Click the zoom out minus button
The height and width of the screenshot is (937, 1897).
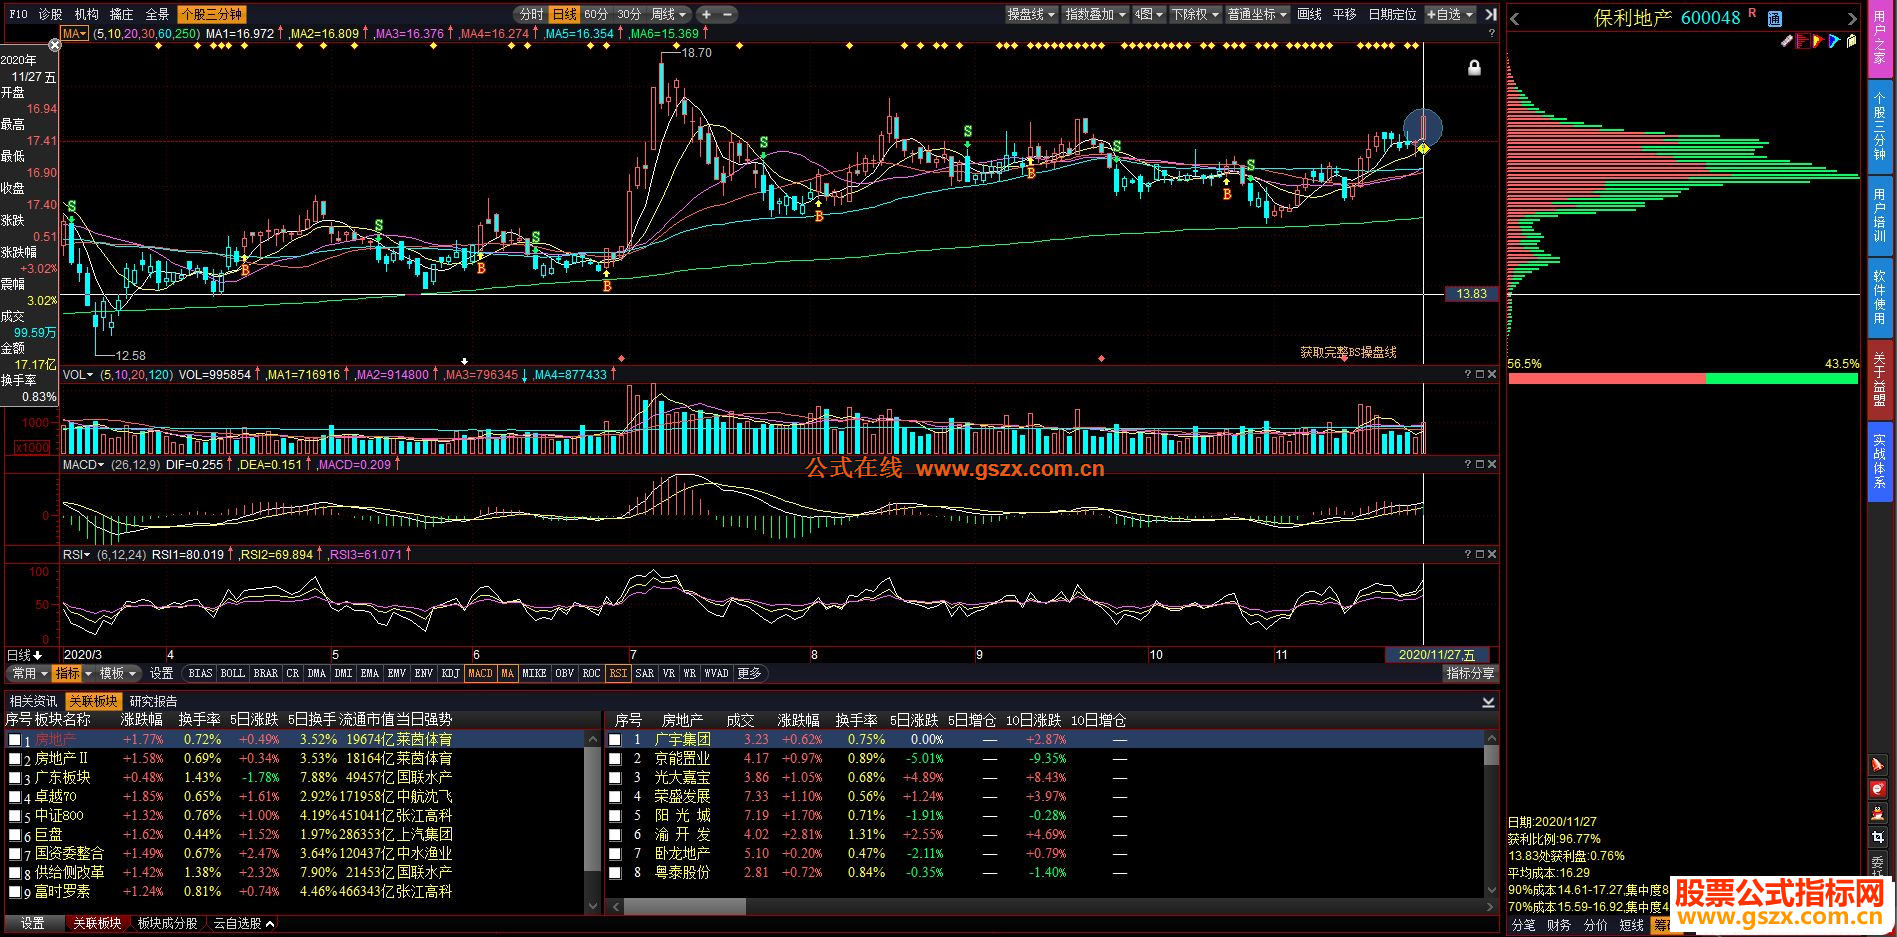tap(727, 14)
